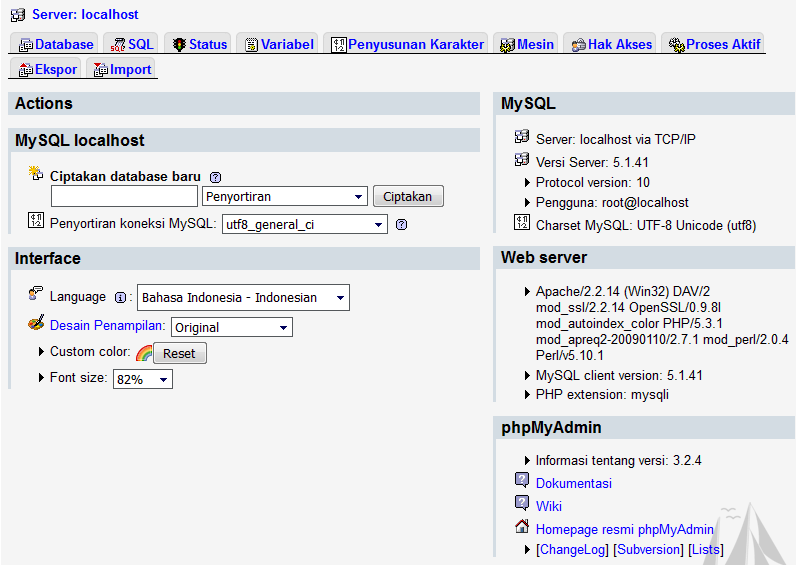
Task: Click the server icon beside Server: localhost
Action: click(18, 15)
